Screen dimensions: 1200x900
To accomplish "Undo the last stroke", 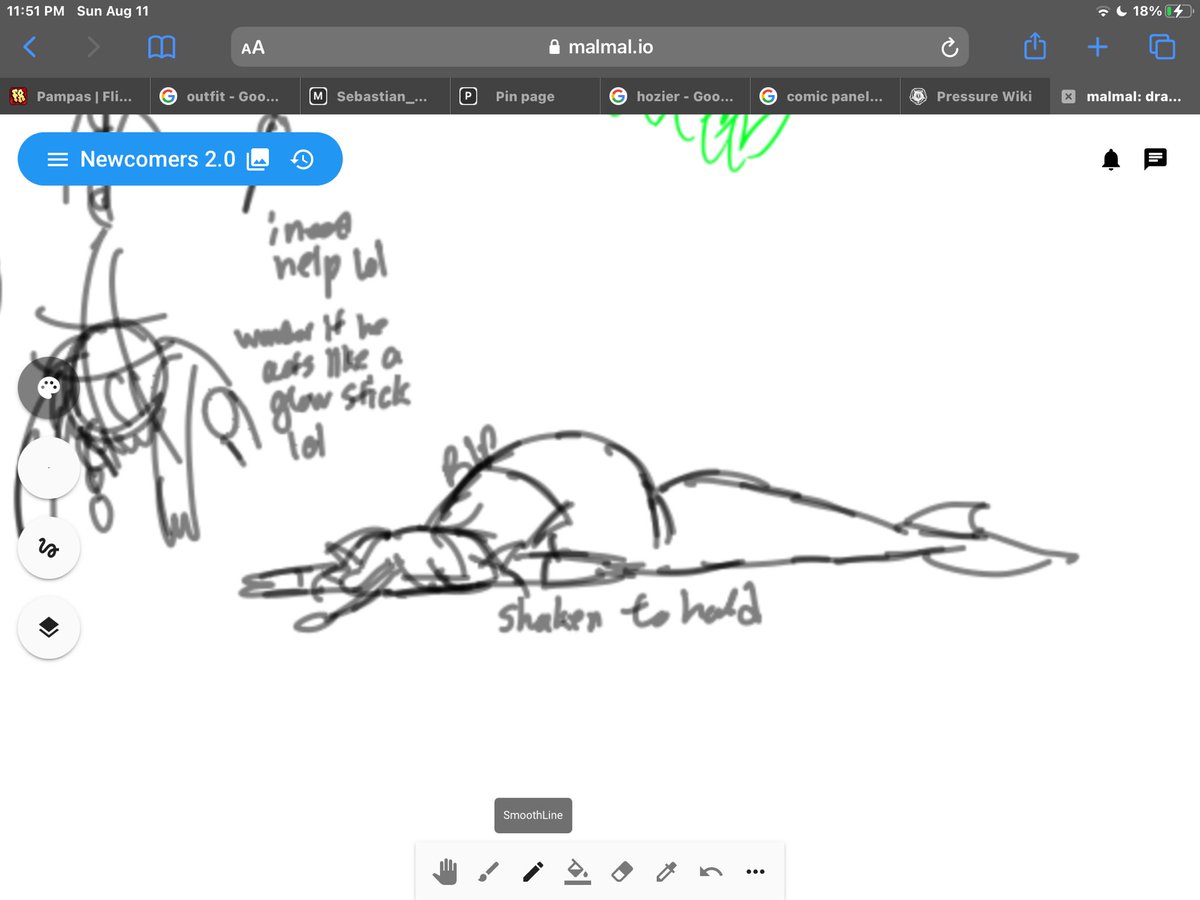I will click(711, 872).
